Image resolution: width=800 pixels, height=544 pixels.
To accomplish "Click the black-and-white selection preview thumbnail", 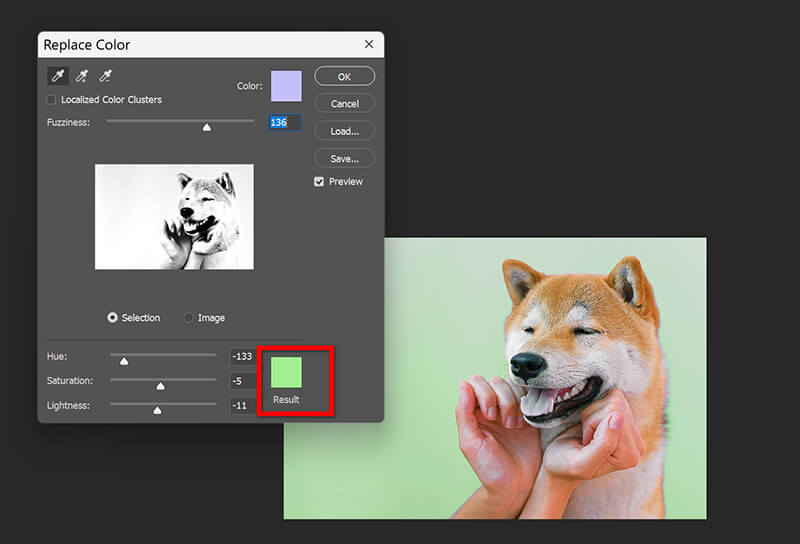I will click(x=174, y=216).
